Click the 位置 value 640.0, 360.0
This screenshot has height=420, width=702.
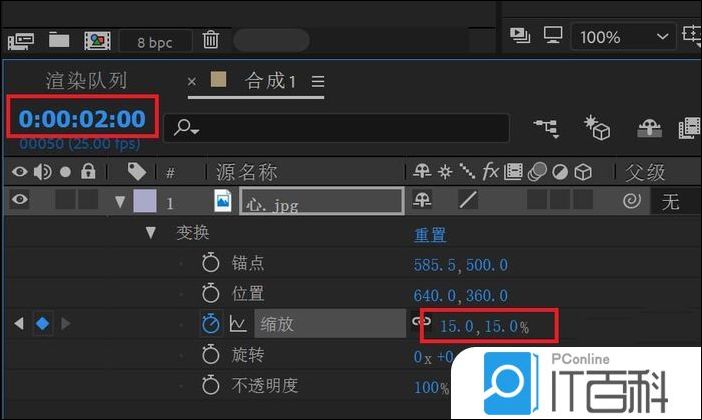click(x=461, y=295)
